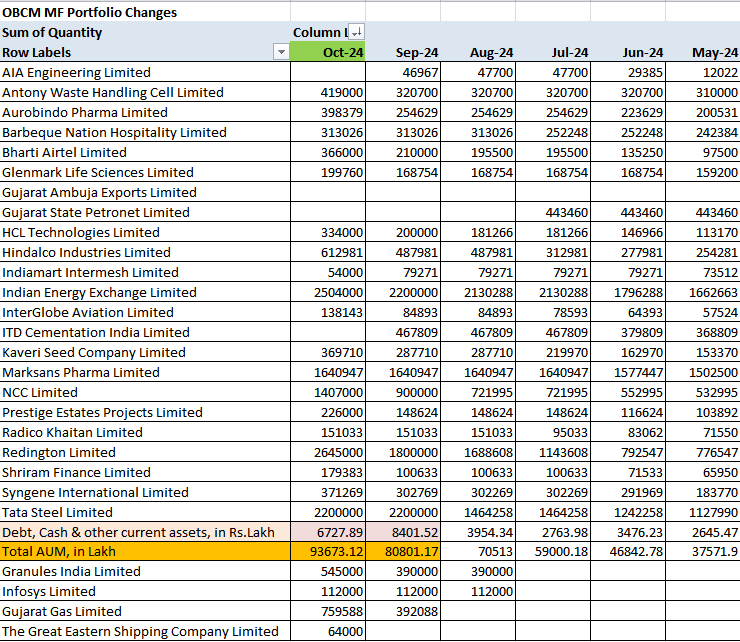Screen dimensions: 740x642
Task: Click AIA Engineering Sep-24 value 46967
Action: click(x=420, y=72)
